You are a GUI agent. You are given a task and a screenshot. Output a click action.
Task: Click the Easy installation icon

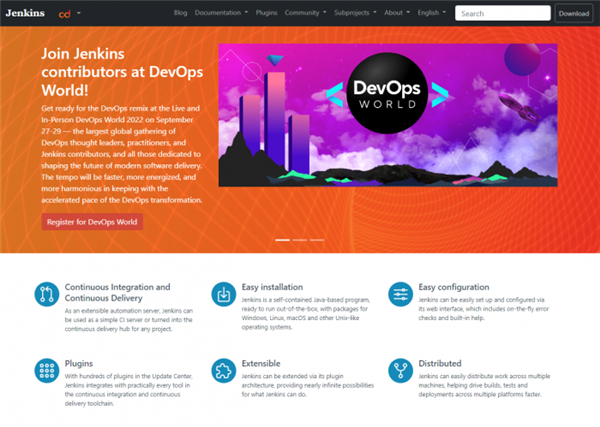[x=224, y=294]
